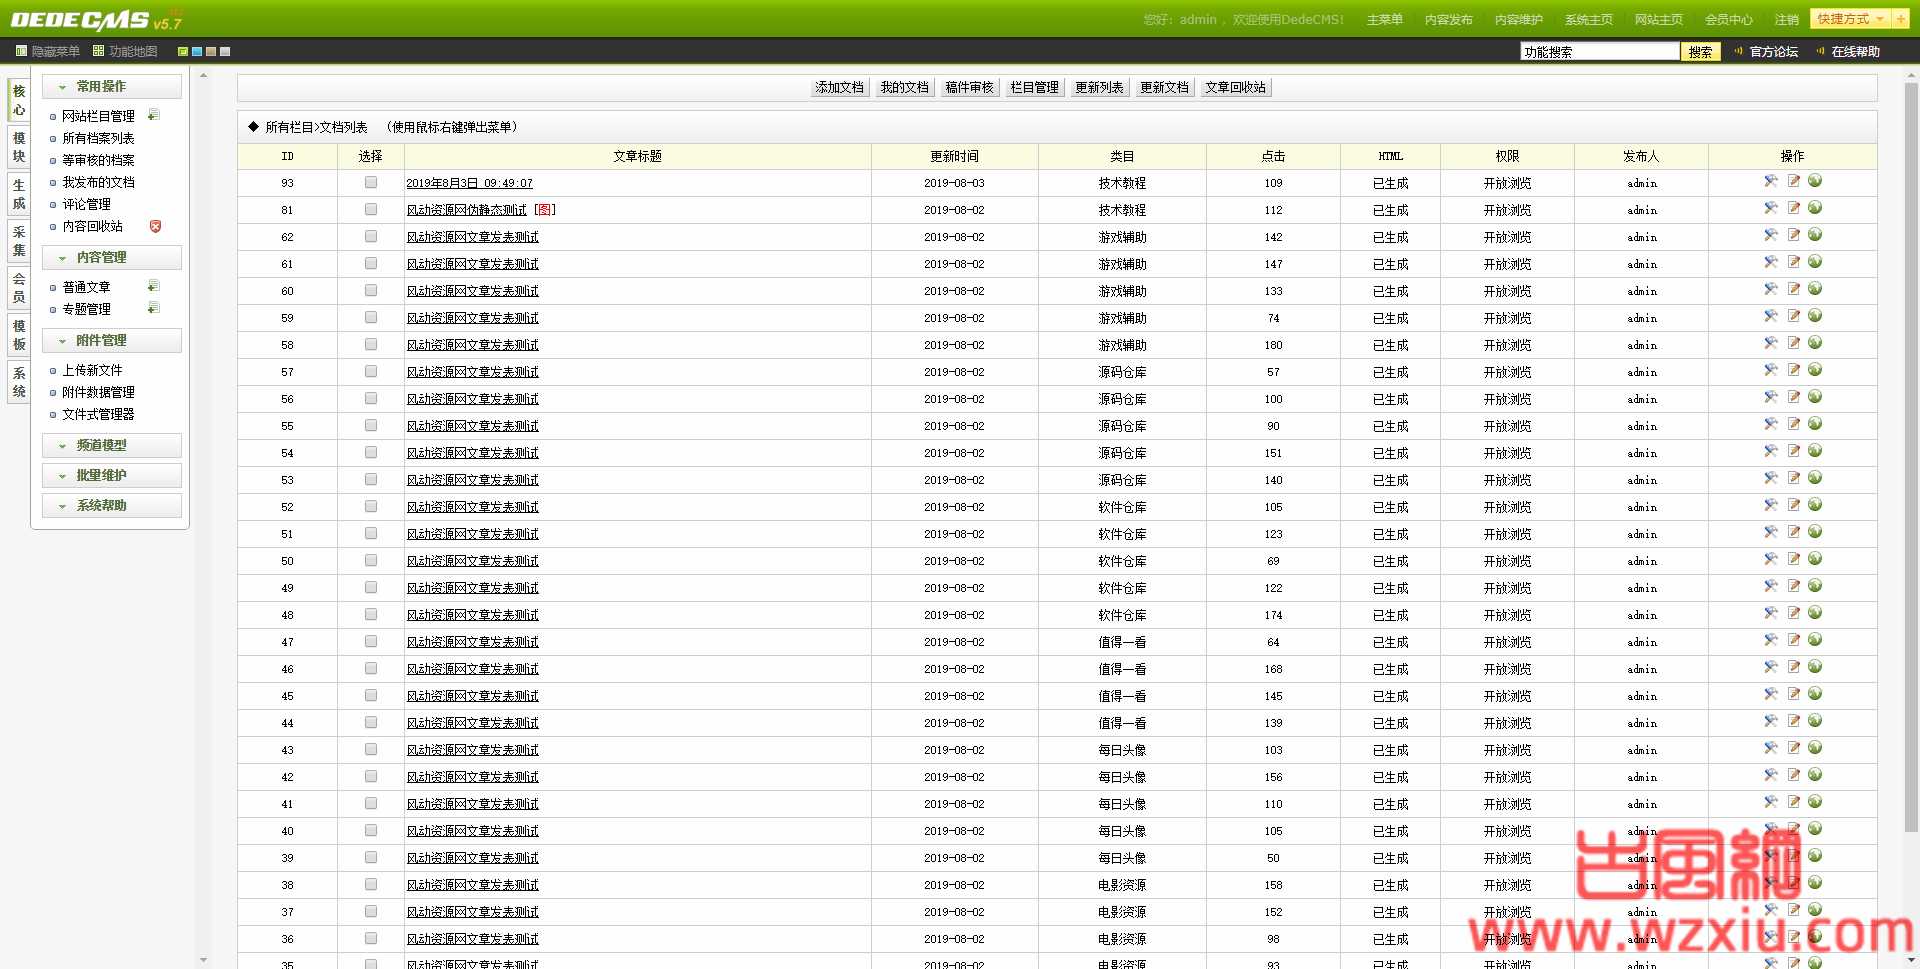Click the 稿件审核 button
The width and height of the screenshot is (1920, 969).
pos(970,87)
